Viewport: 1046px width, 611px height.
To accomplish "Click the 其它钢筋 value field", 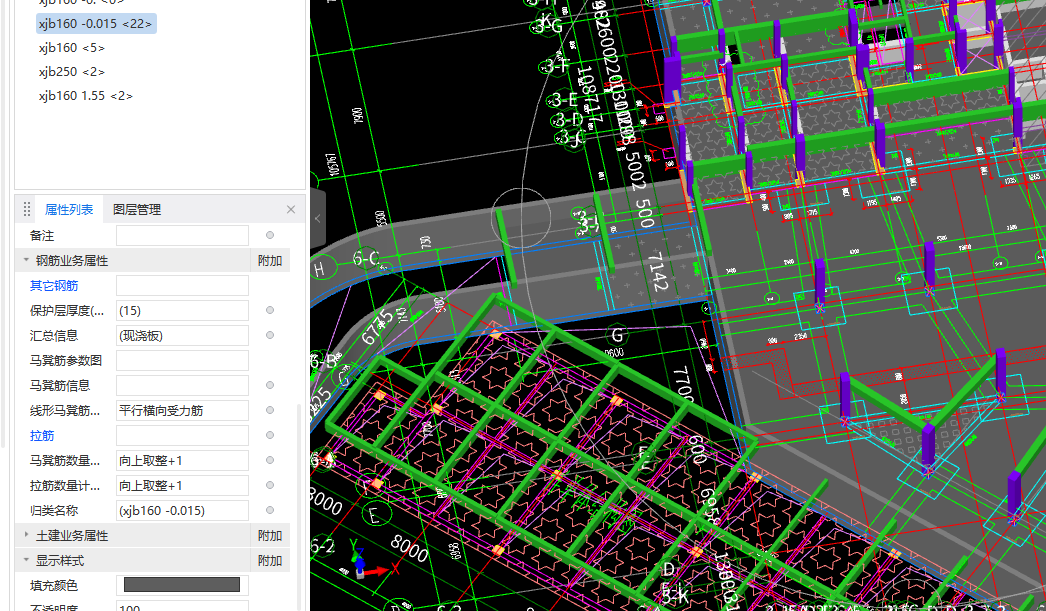I will click(x=182, y=285).
